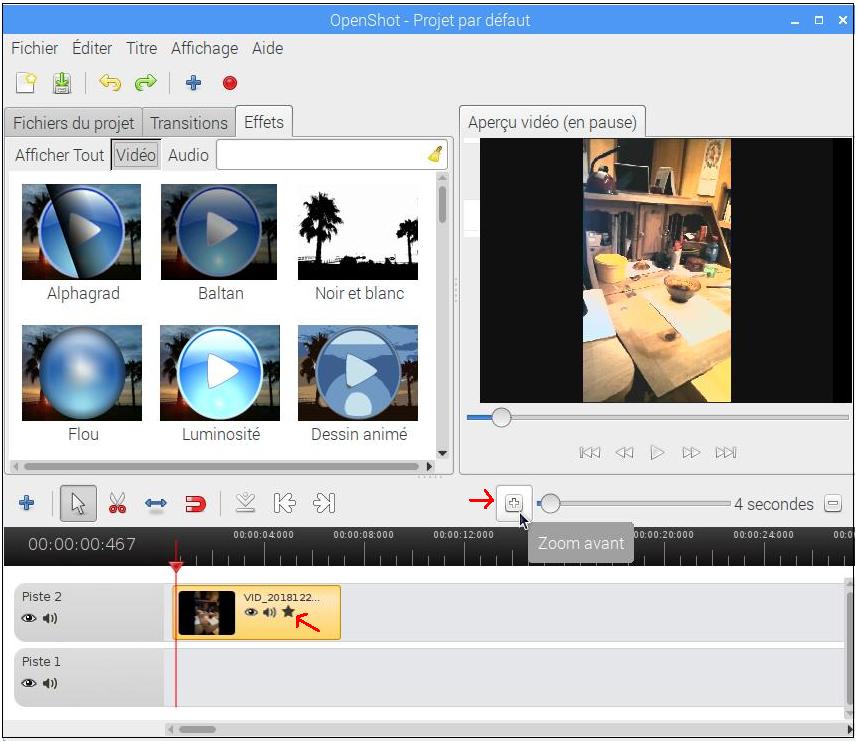
Task: Click the timeline scrollbar right arrow
Action: 849,729
